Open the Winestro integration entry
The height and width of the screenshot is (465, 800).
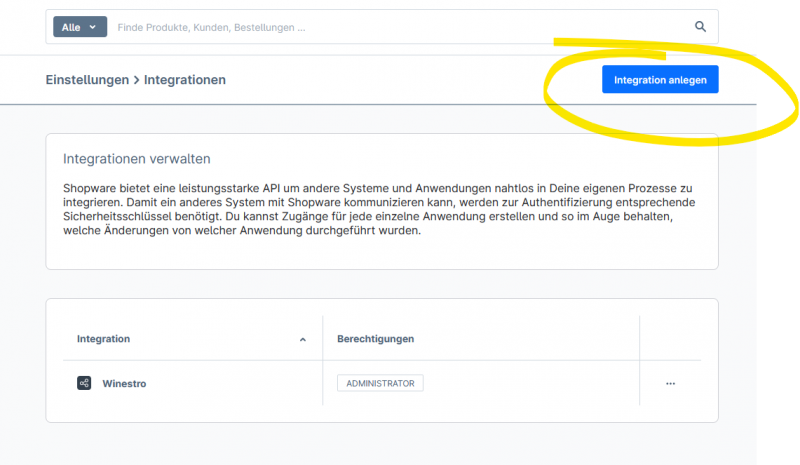[x=124, y=383]
